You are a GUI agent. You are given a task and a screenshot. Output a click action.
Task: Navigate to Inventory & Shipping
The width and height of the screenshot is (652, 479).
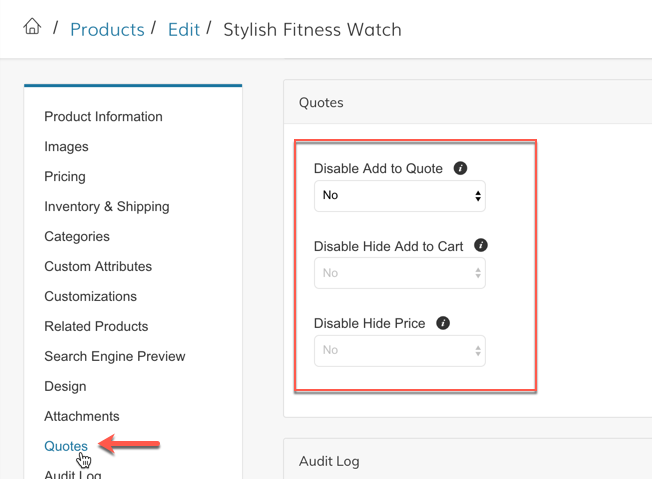[x=106, y=207]
